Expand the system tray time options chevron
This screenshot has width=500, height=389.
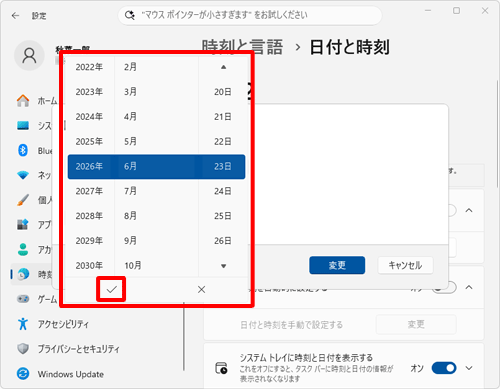pos(469,368)
